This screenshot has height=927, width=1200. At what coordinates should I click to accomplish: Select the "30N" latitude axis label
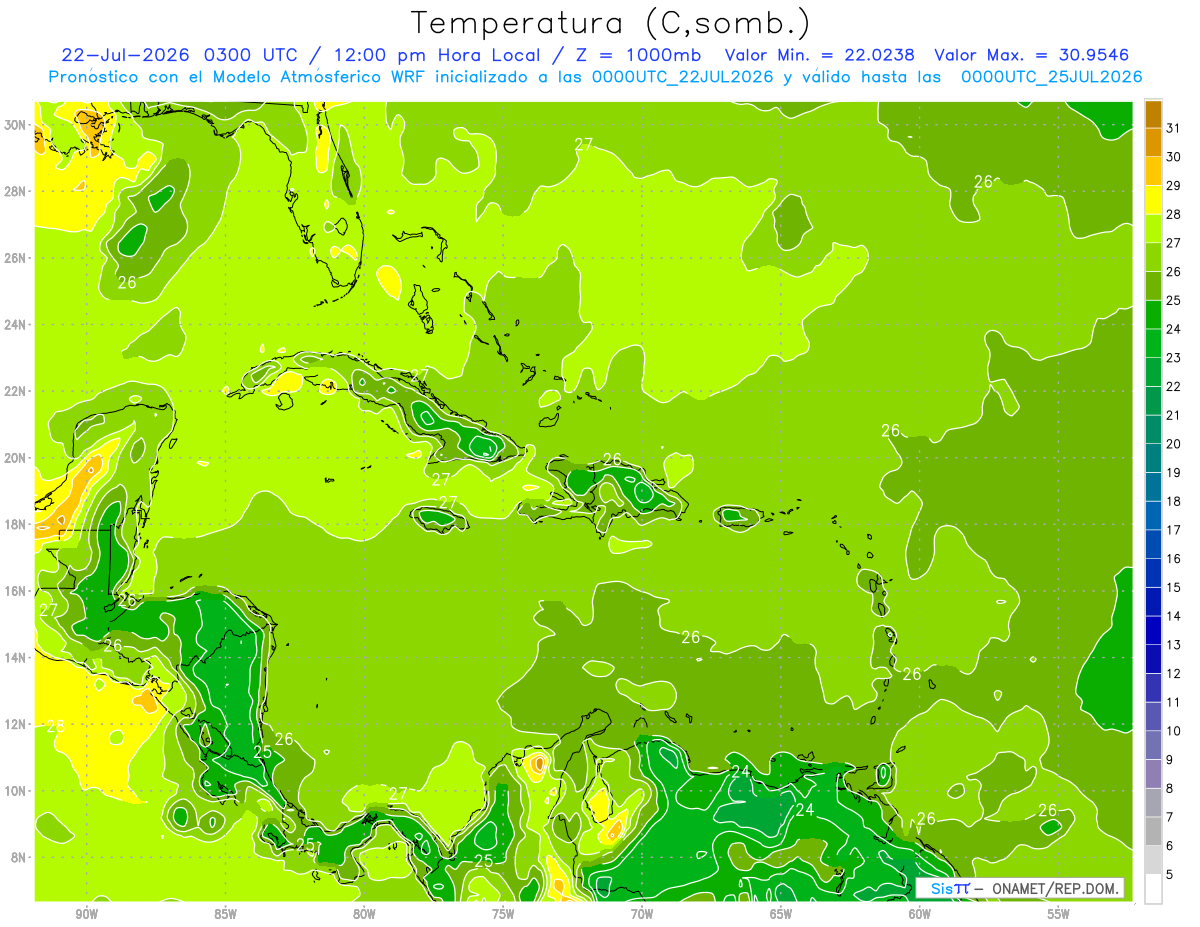coord(15,125)
